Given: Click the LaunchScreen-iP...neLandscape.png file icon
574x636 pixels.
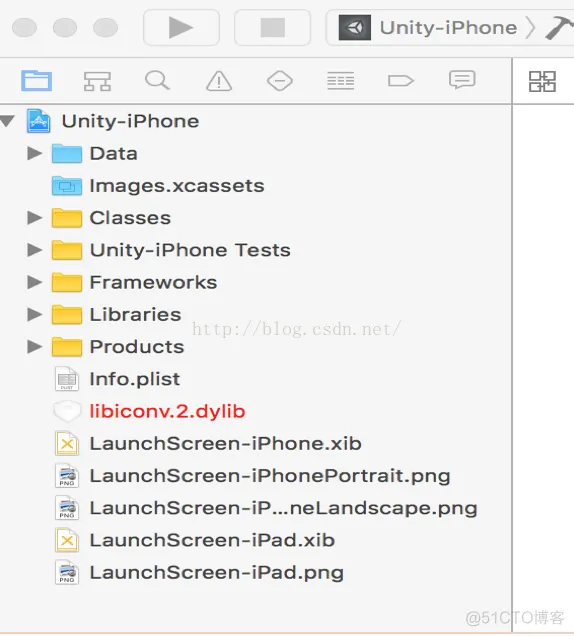Looking at the screenshot, I should 67,508.
